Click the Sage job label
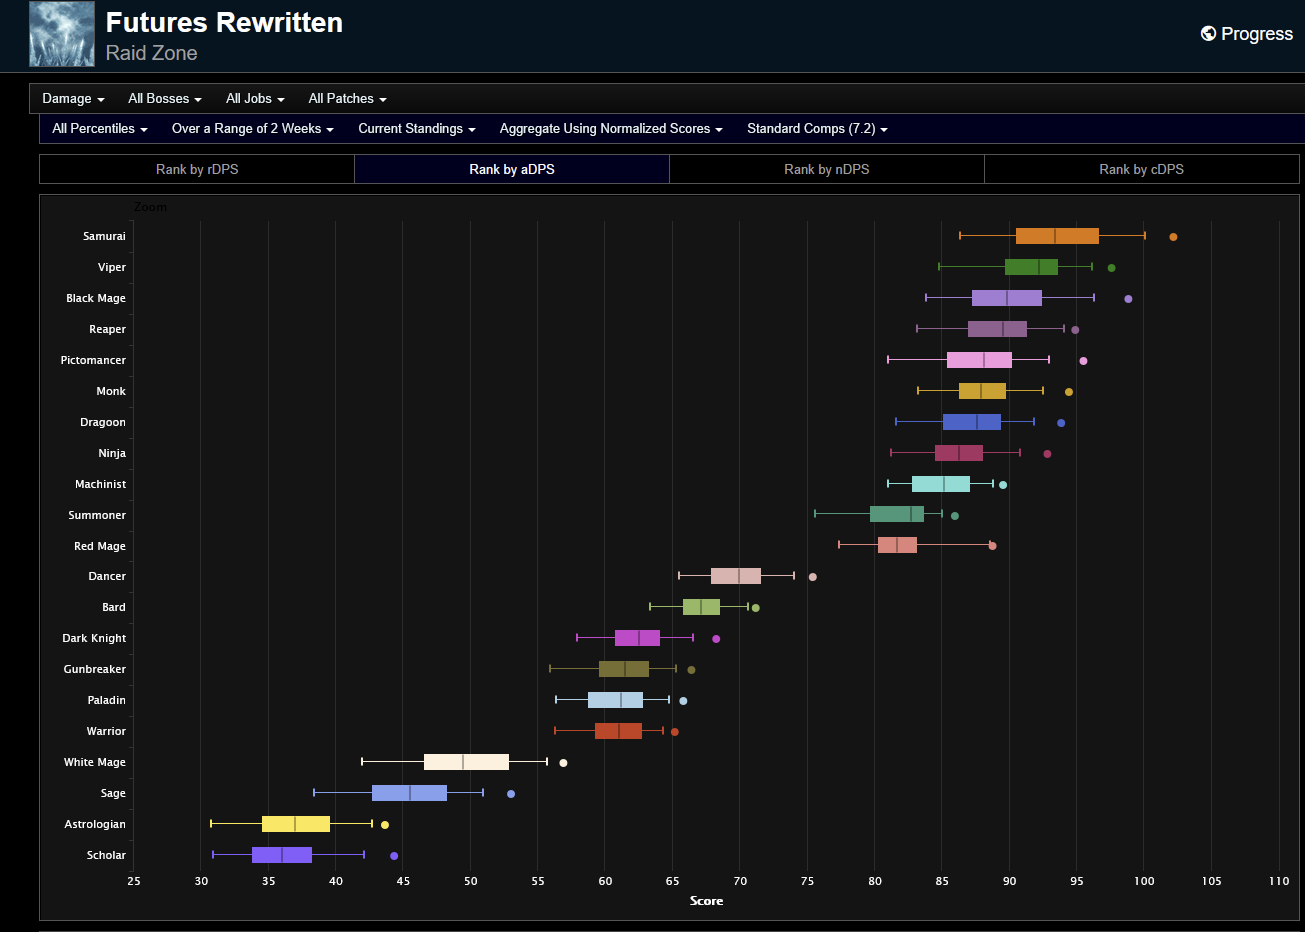The height and width of the screenshot is (932, 1305). pos(113,793)
